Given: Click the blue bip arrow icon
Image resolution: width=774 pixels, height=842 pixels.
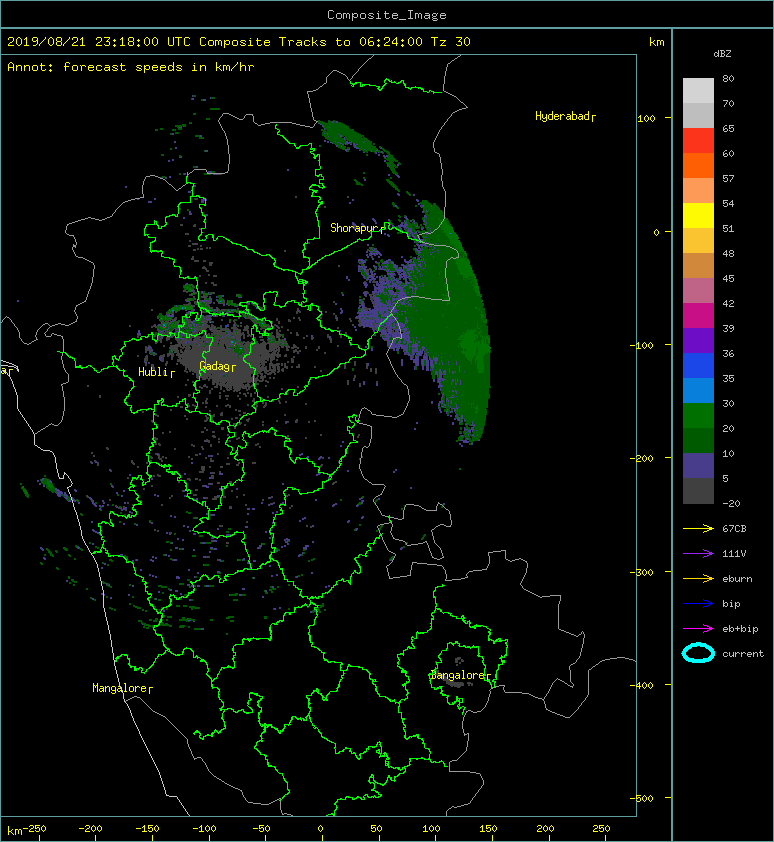Looking at the screenshot, I should 698,604.
